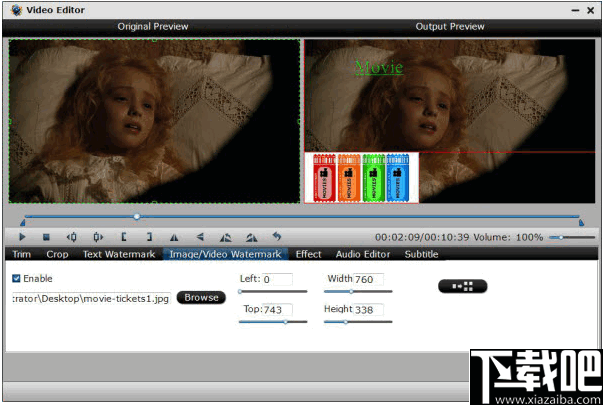Set trim start with left bracket icon
The width and height of the screenshot is (605, 405).
123,237
